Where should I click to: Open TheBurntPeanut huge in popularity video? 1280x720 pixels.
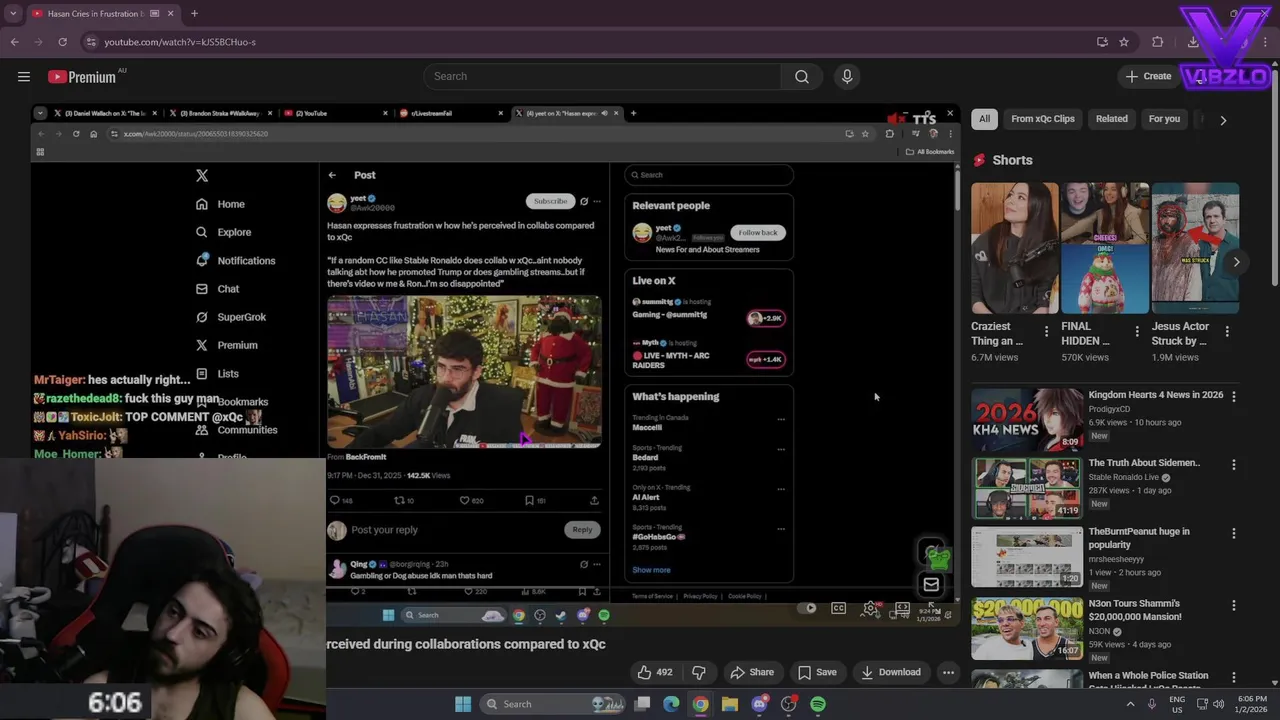1139,538
